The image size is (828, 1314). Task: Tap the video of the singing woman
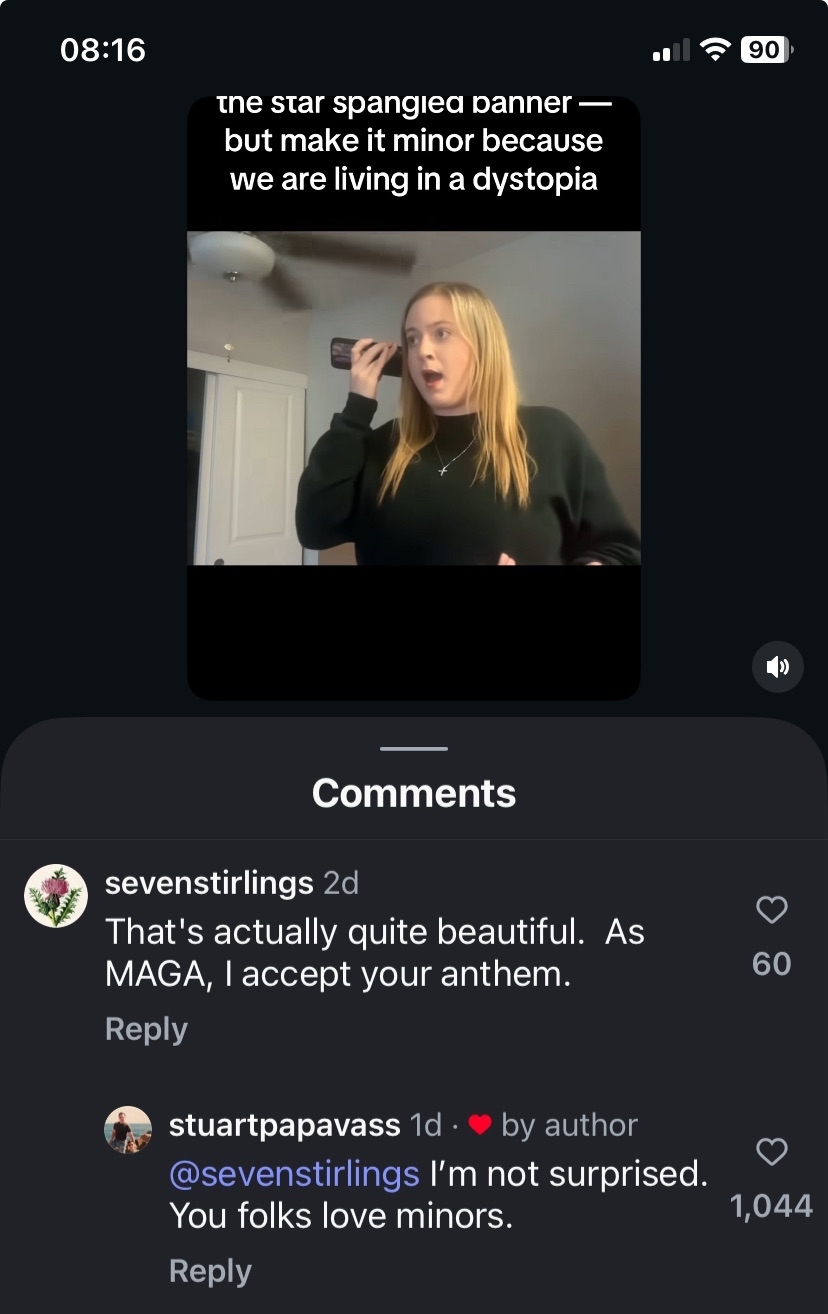(414, 398)
